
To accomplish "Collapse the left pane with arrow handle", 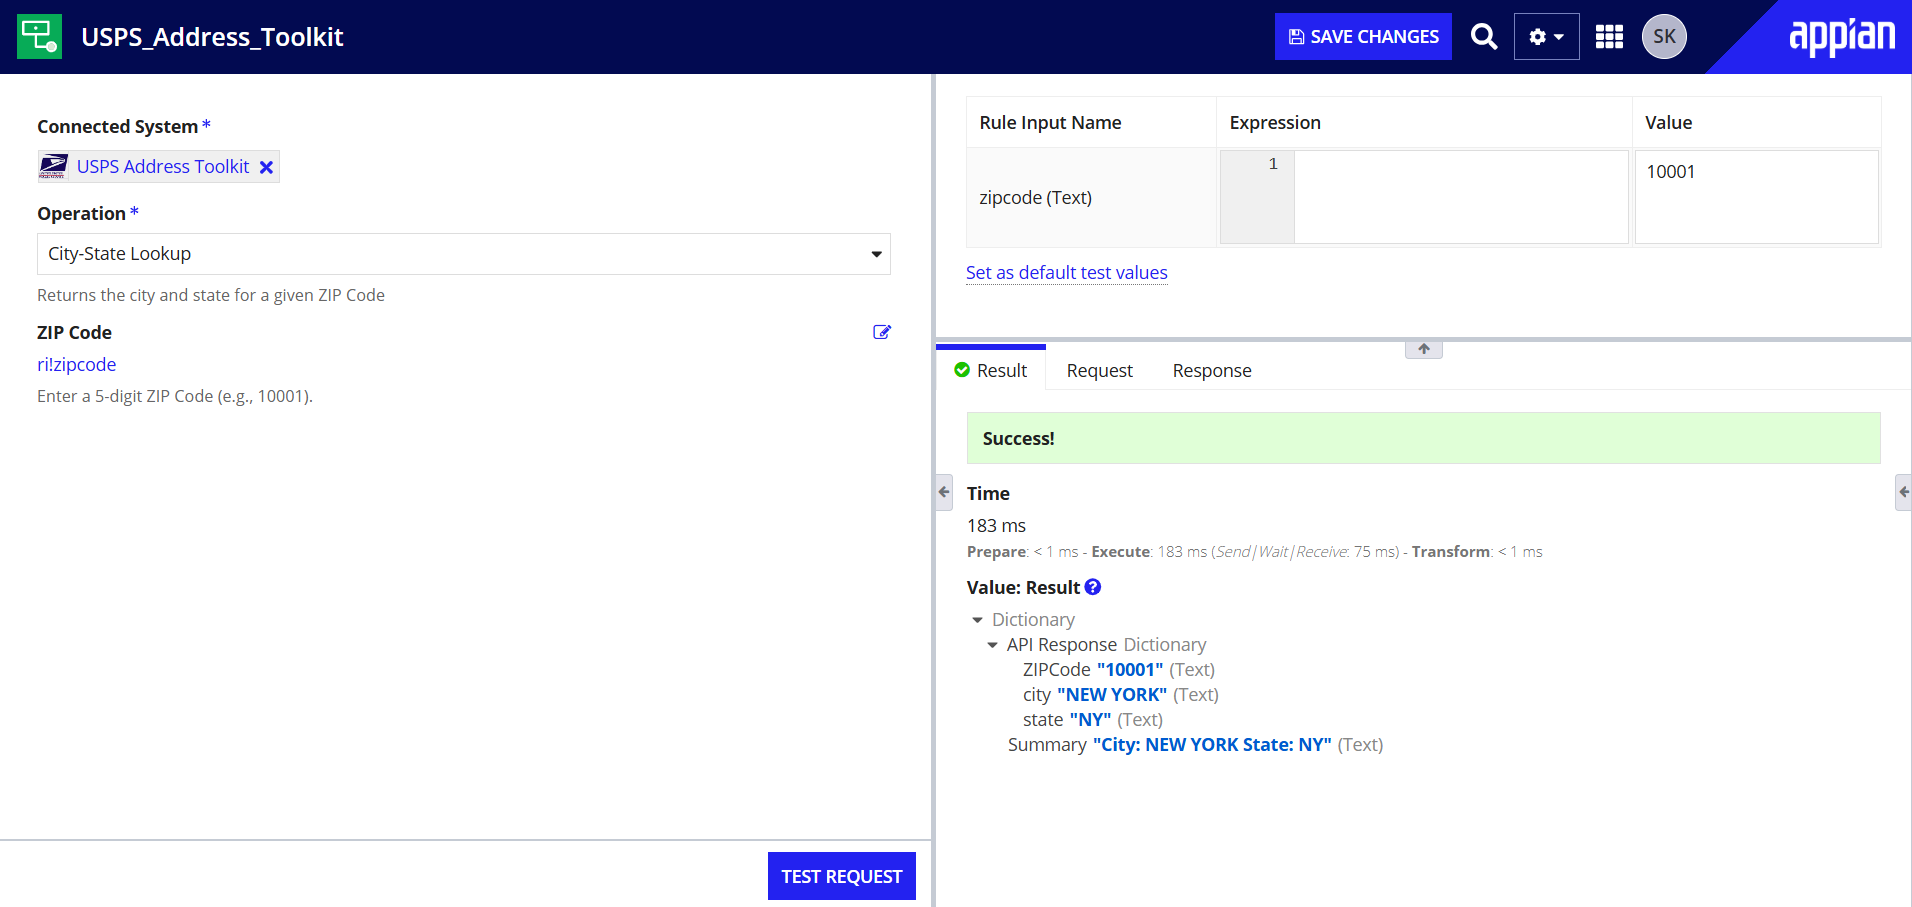I will (944, 492).
